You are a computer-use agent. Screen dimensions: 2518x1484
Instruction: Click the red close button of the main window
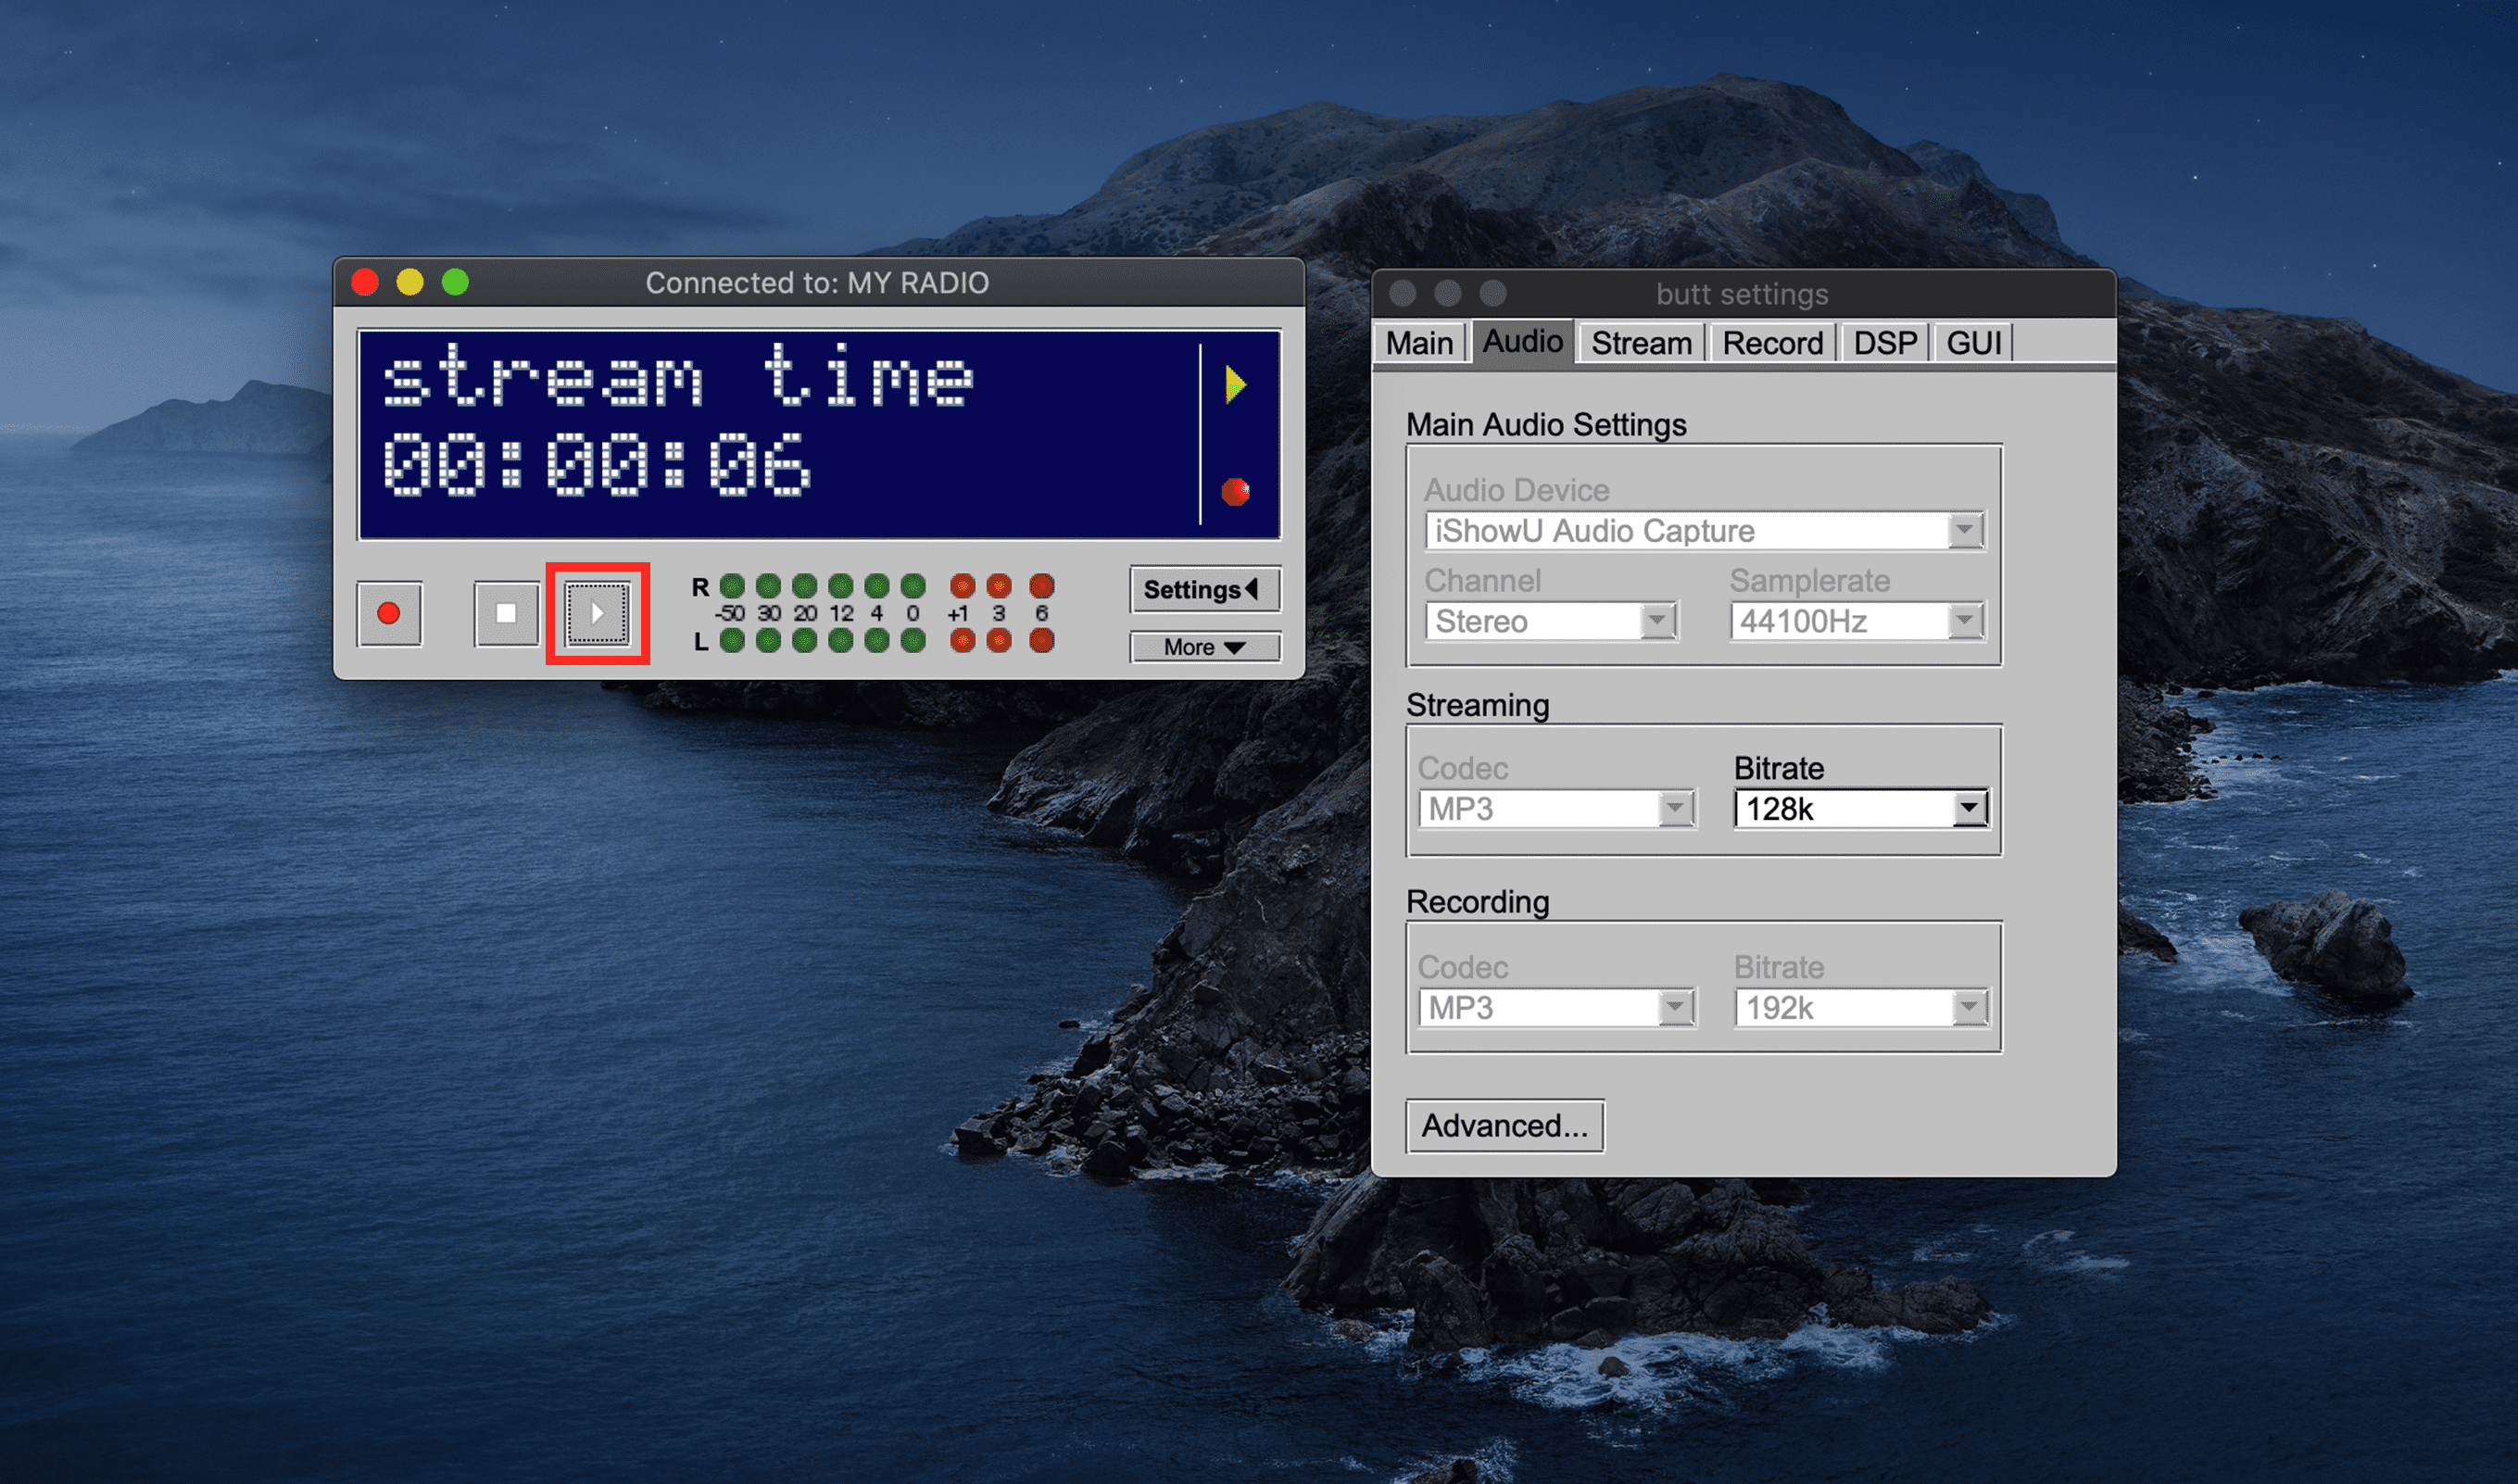365,283
